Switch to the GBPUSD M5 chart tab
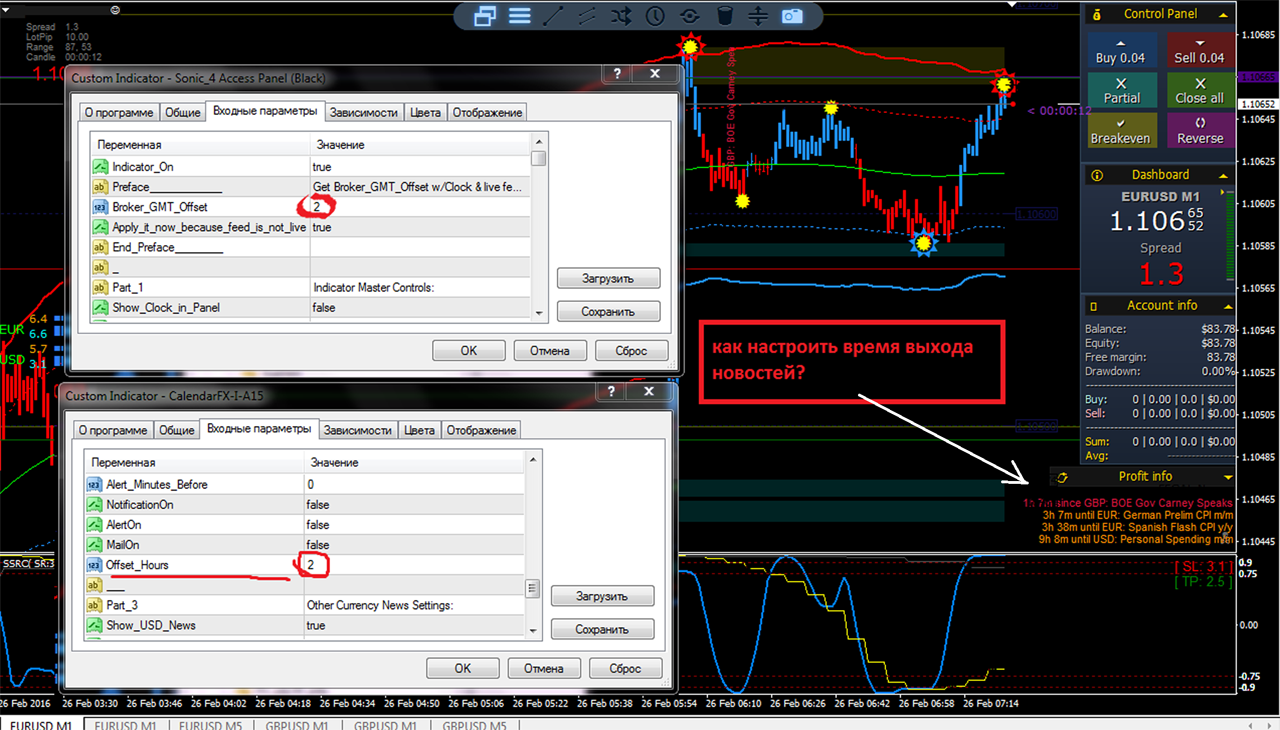1280x730 pixels. [x=475, y=725]
